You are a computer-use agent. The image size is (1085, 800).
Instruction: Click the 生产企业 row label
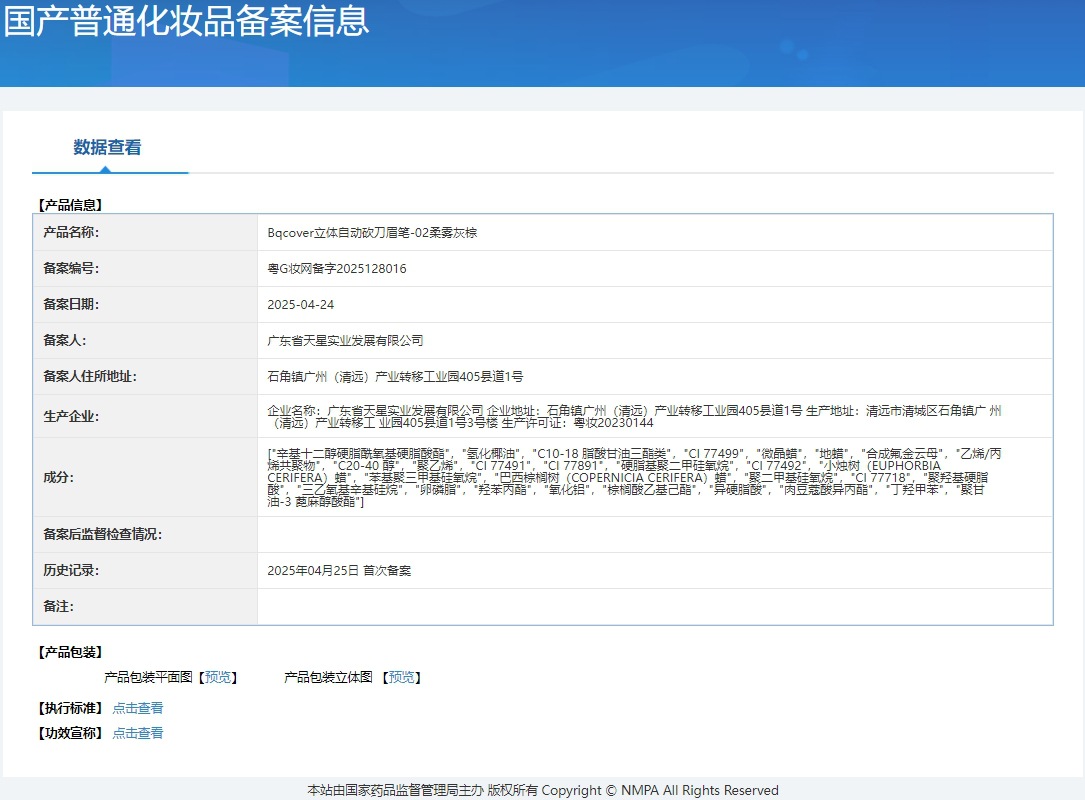pyautogui.click(x=71, y=417)
